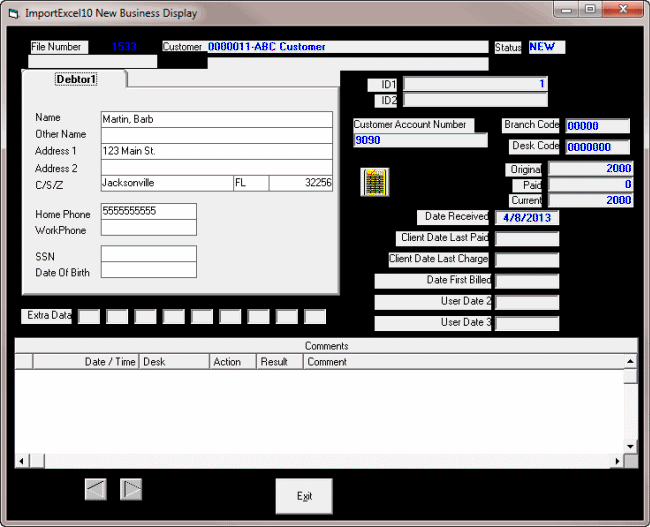This screenshot has height=527, width=650.
Task: Click the Comments scroll up arrow
Action: [630, 362]
